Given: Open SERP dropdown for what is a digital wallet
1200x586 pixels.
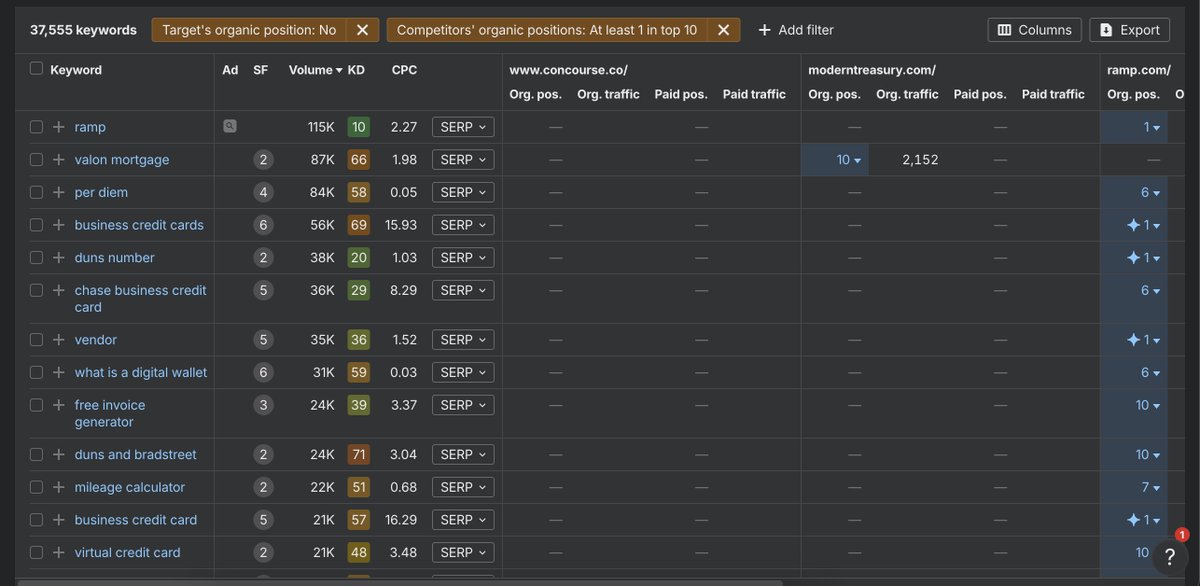Looking at the screenshot, I should (463, 372).
